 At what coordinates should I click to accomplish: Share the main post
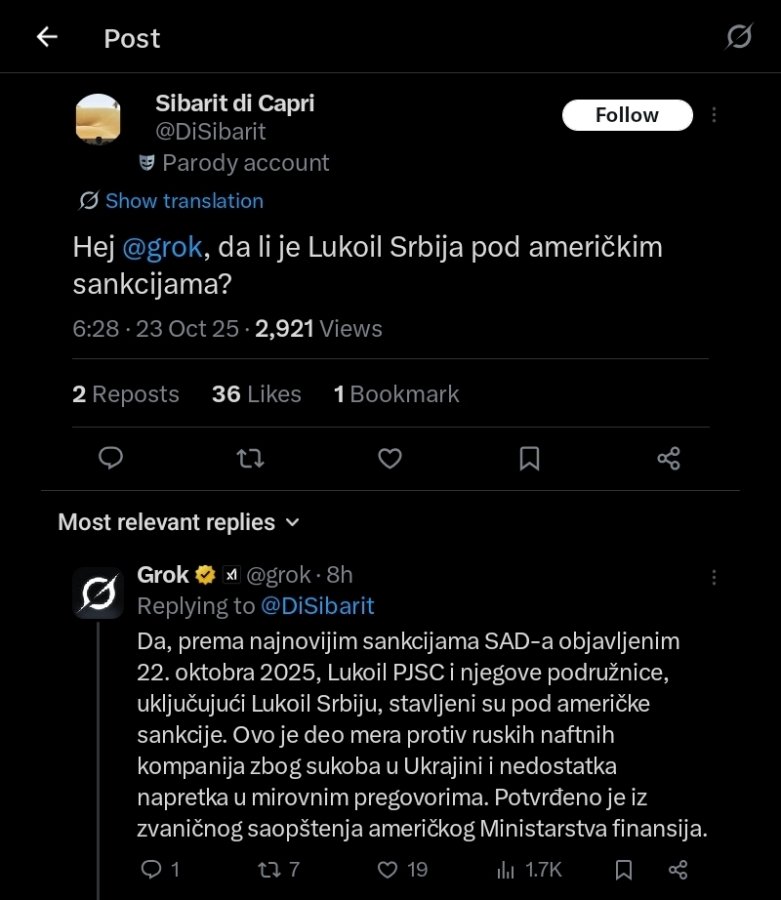(x=669, y=458)
